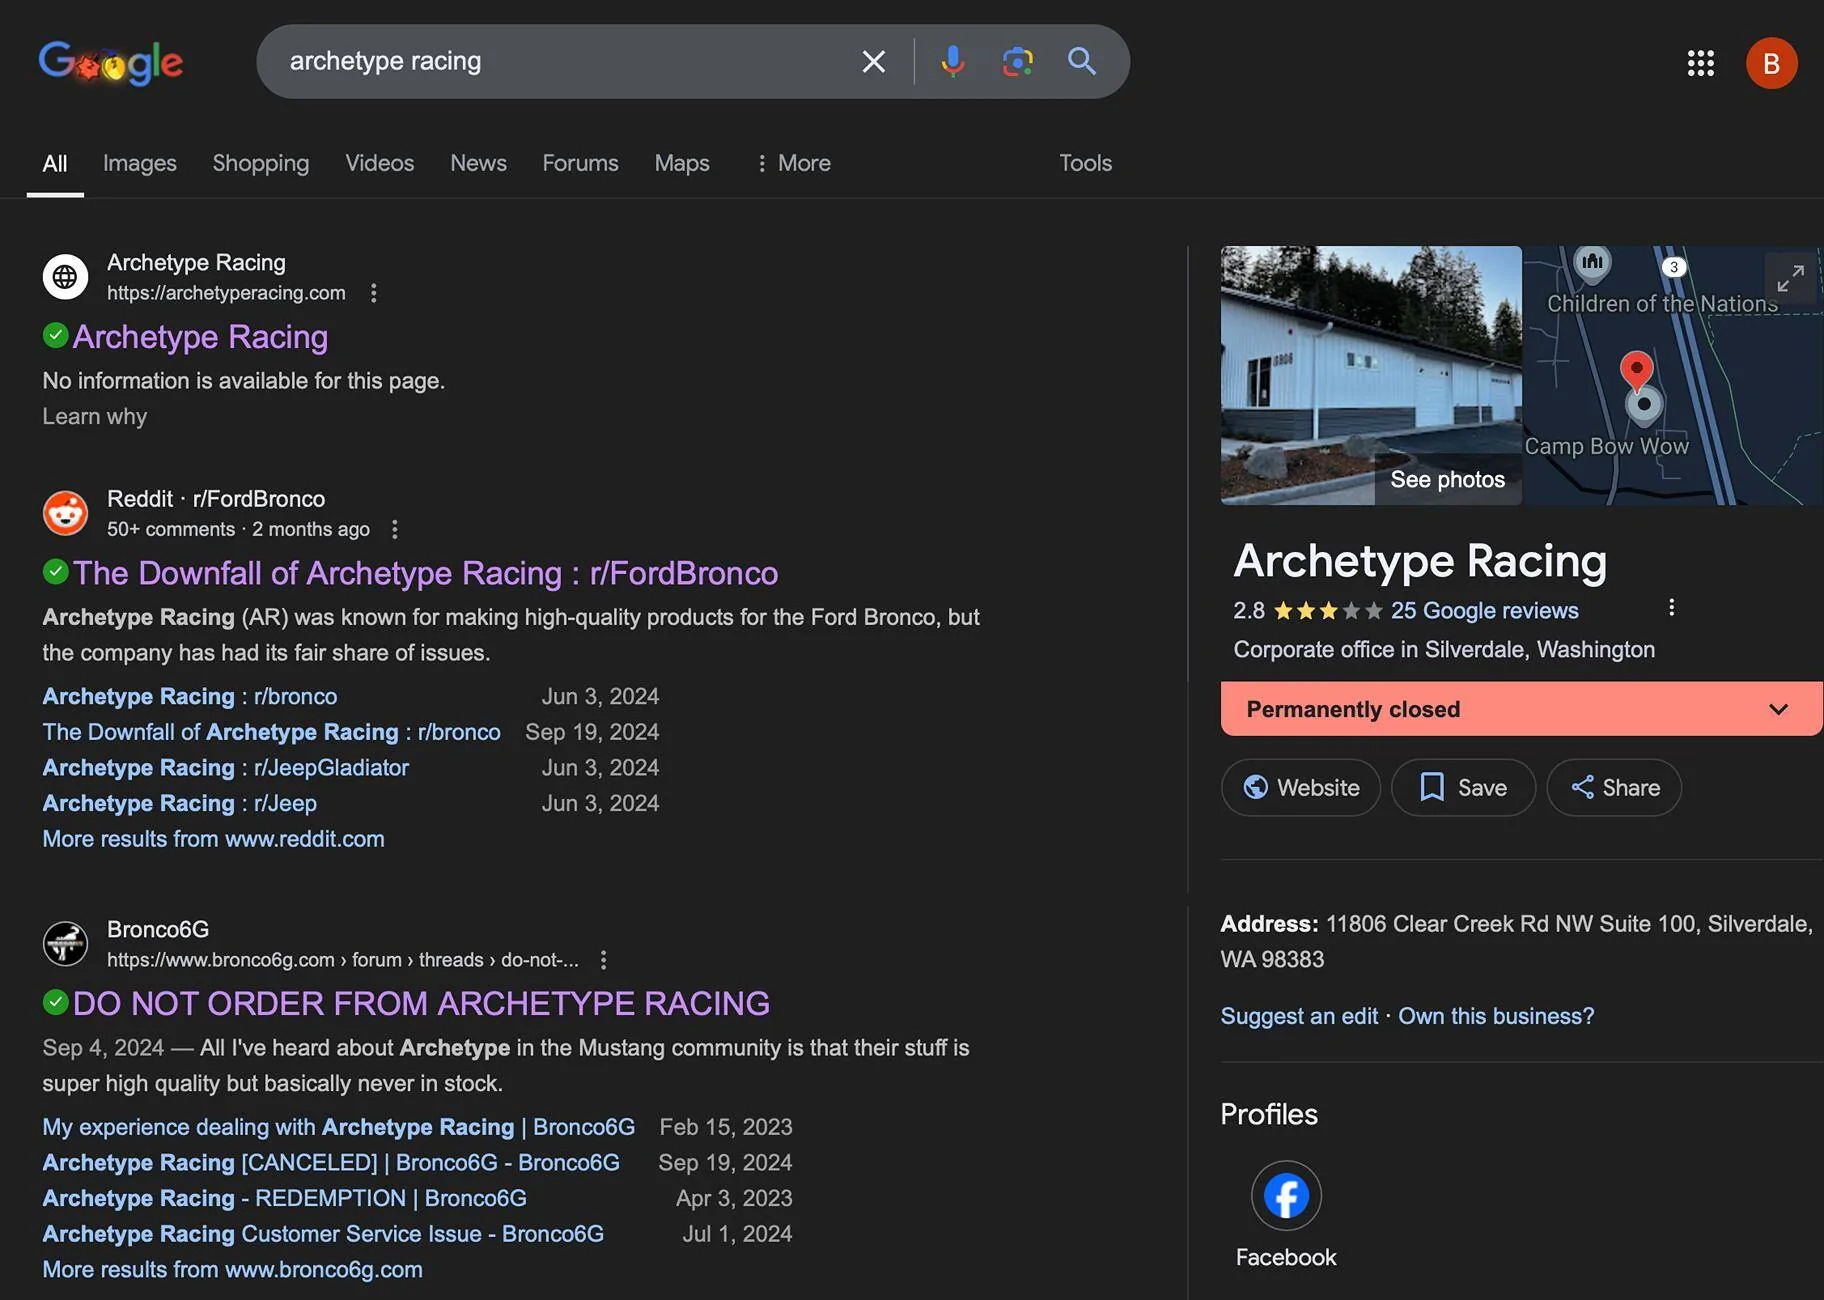Expand the map to full view
Screen dimensions: 1824x1300
pos(1790,278)
